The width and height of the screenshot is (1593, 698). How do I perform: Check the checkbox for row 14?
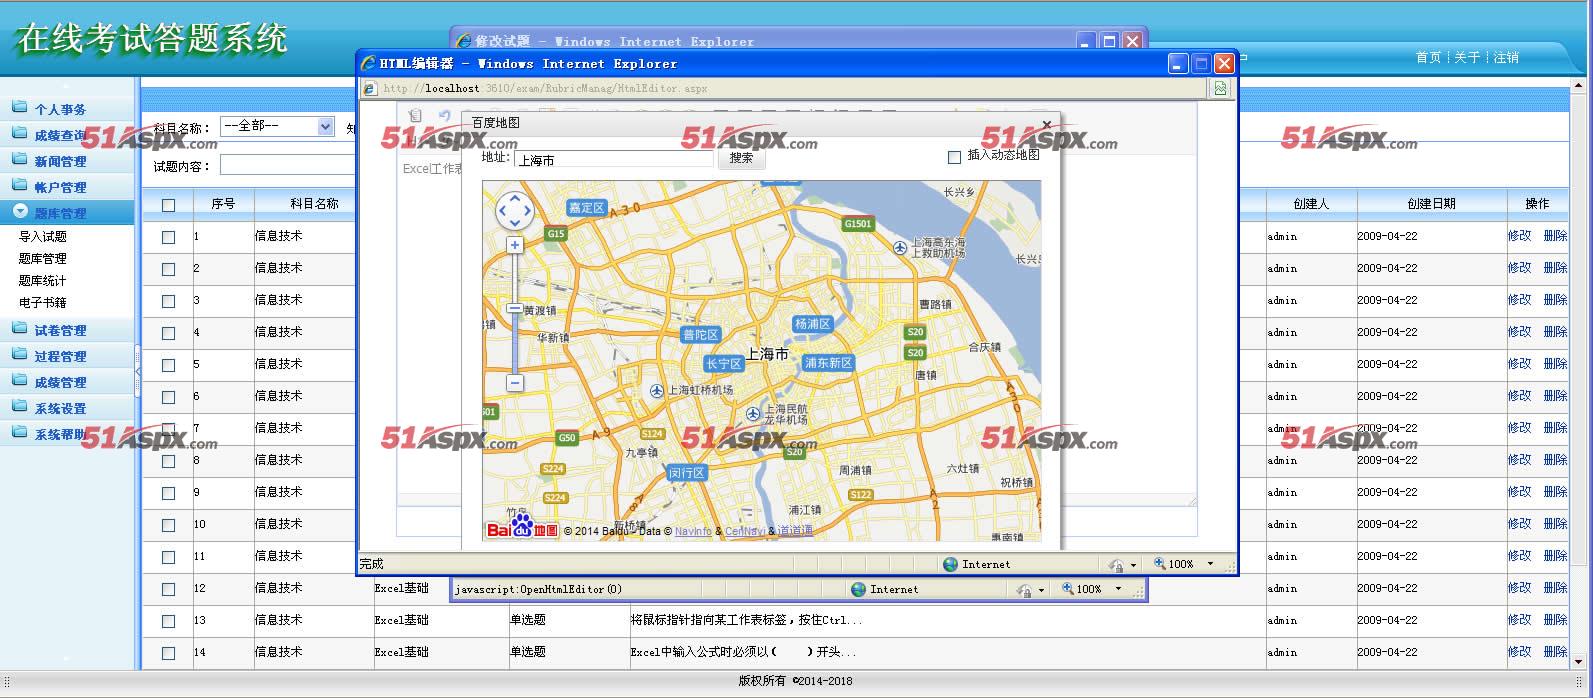[x=168, y=653]
